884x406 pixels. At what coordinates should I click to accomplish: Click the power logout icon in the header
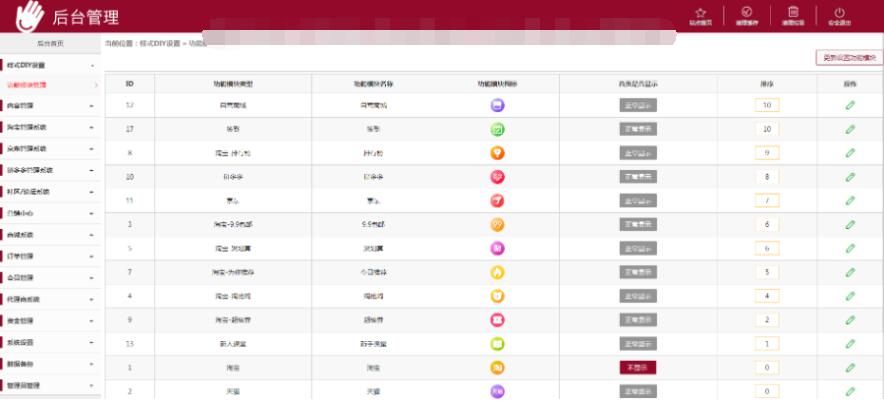(838, 12)
